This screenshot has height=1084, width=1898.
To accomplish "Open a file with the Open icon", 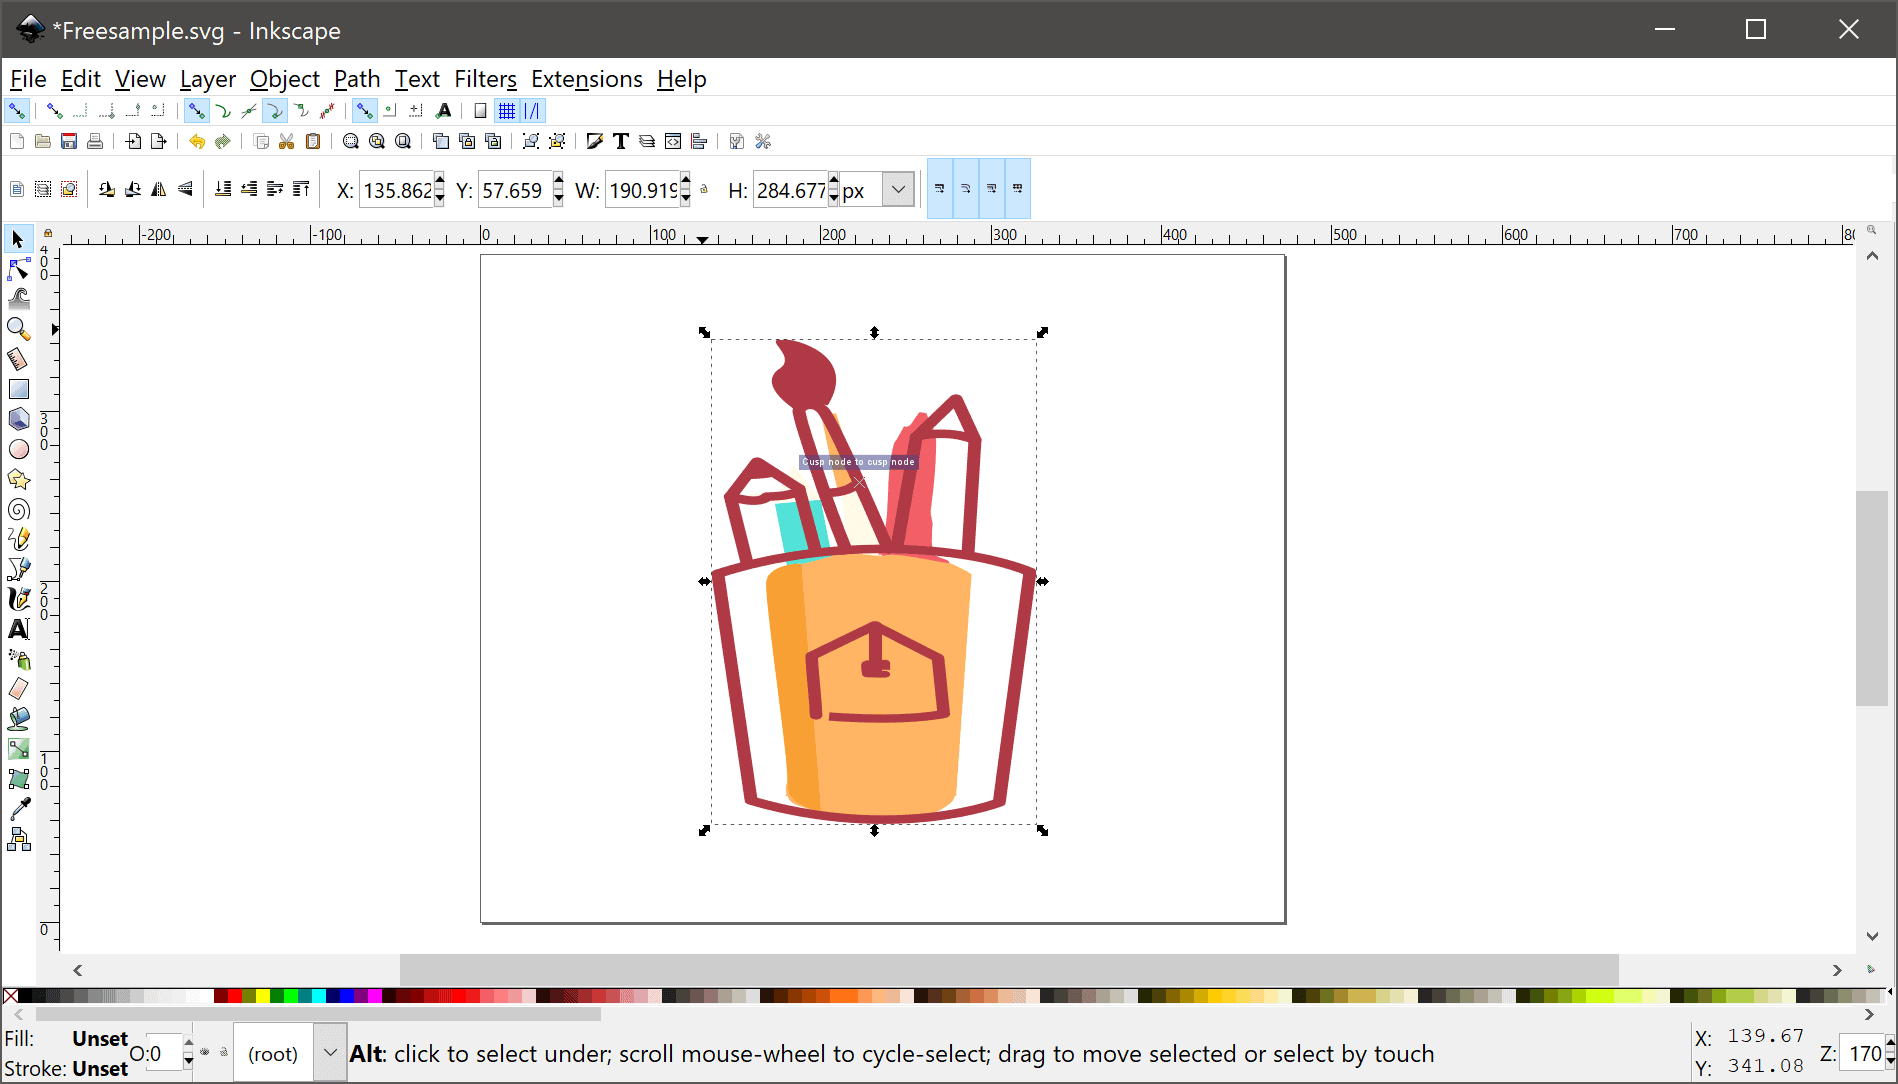I will coord(42,141).
